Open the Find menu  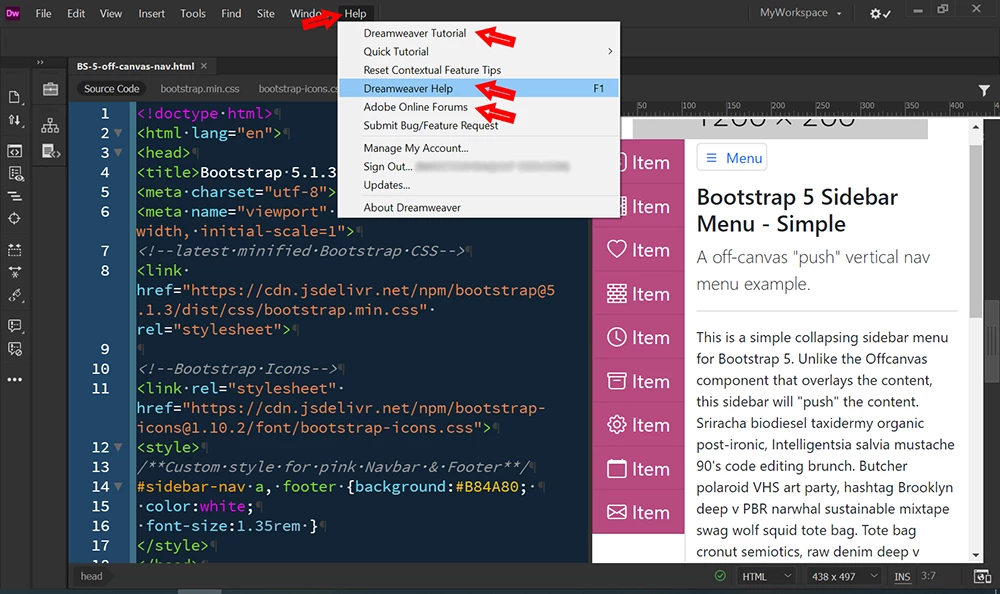click(x=231, y=13)
